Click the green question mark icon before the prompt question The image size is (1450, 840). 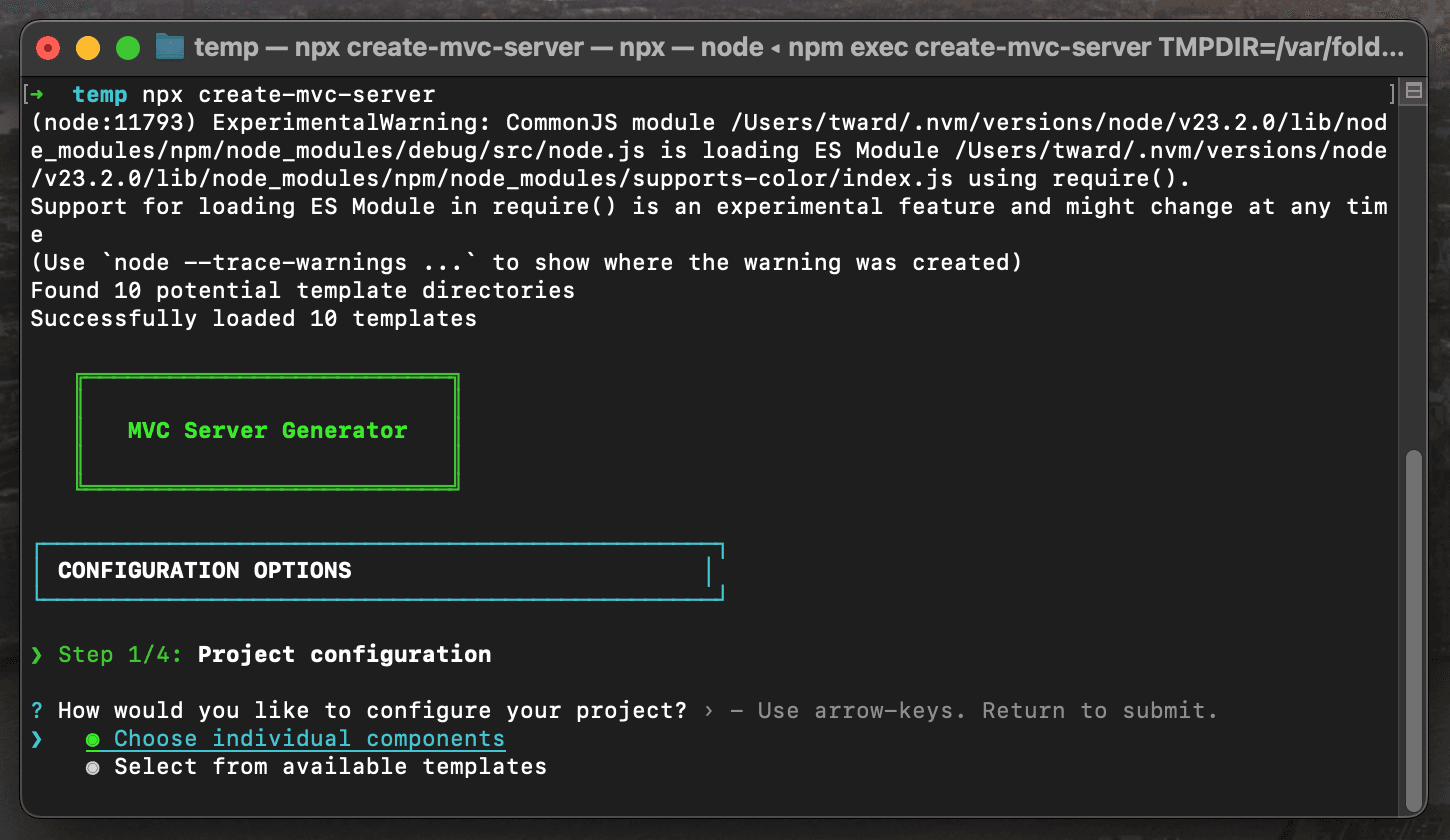coord(37,710)
